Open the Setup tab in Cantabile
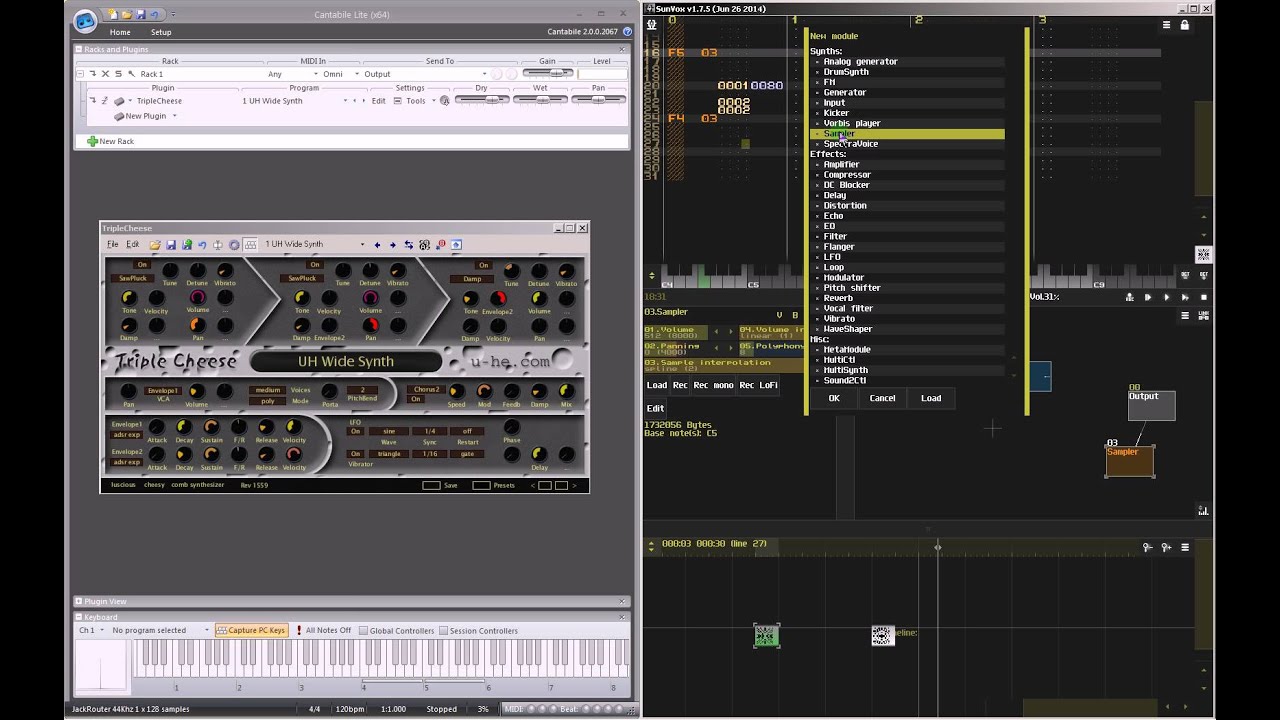The height and width of the screenshot is (720, 1280). (160, 32)
